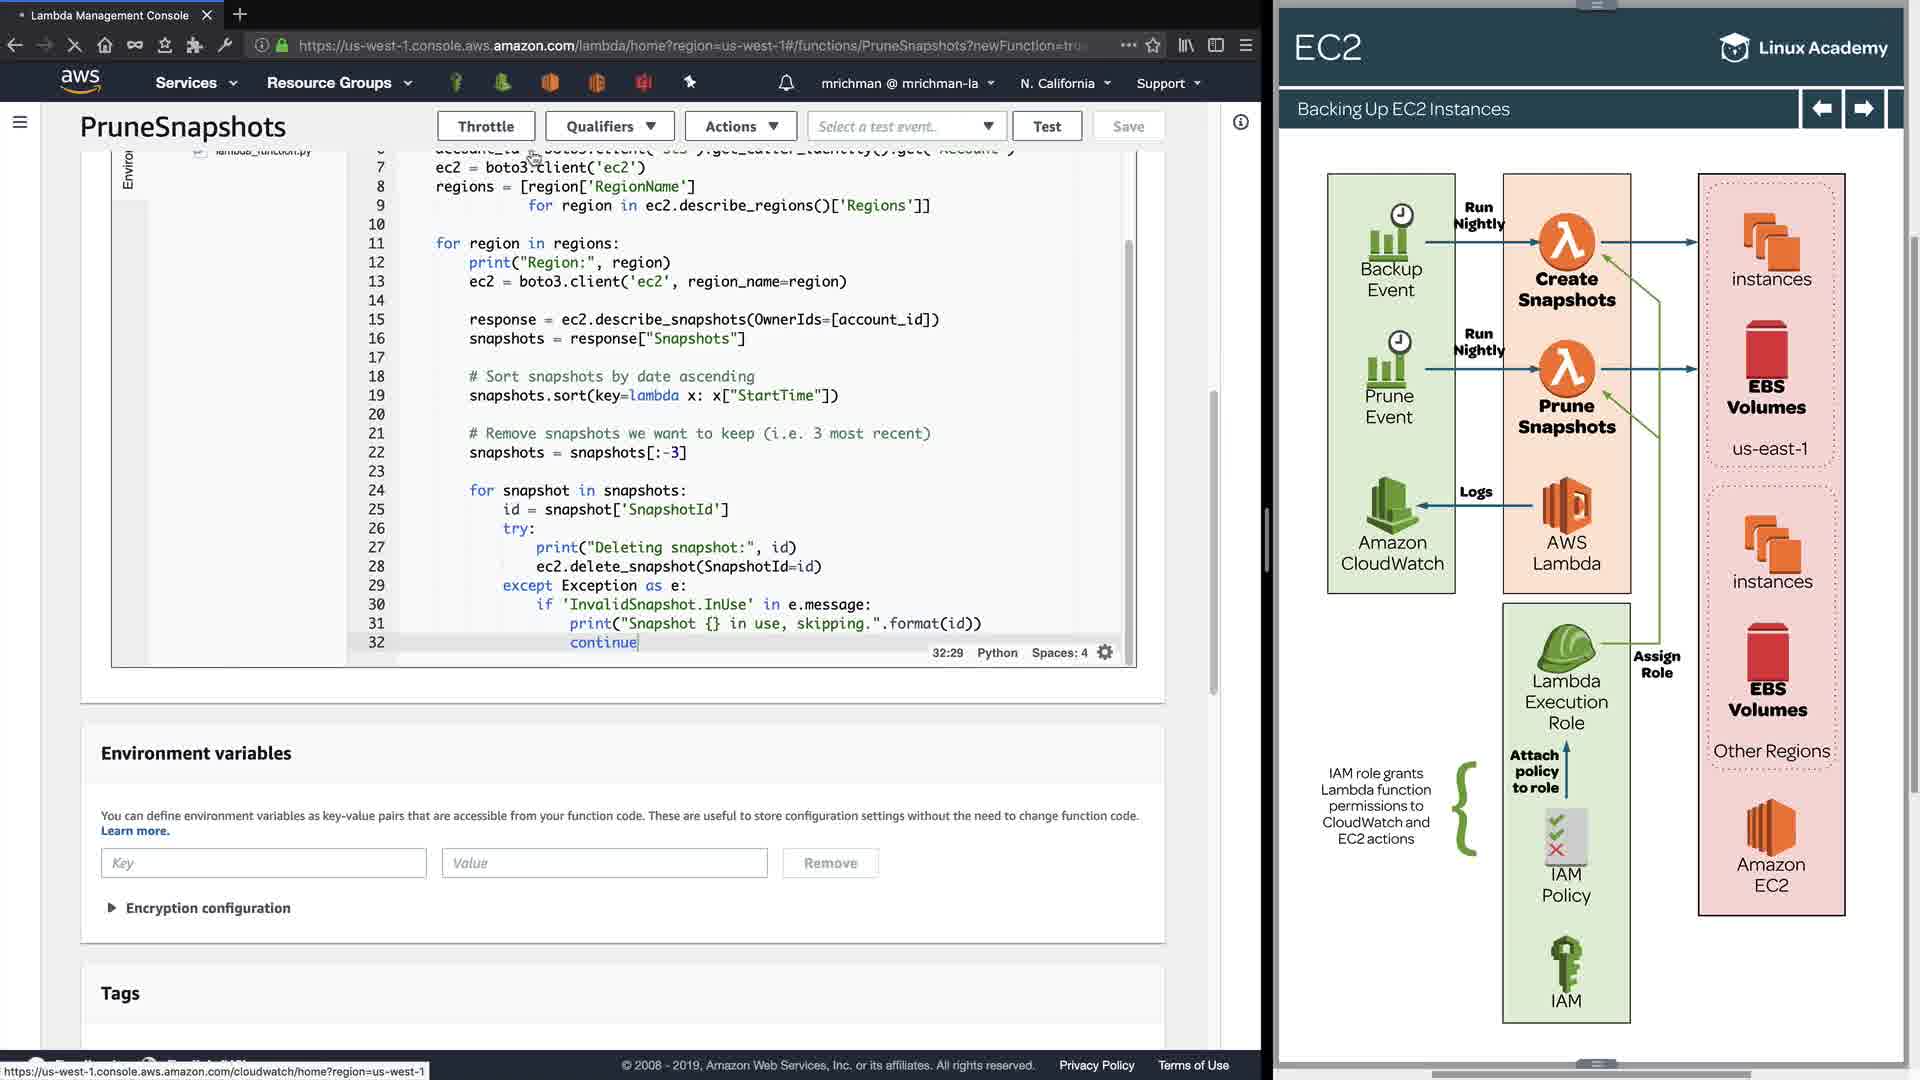Follow the Learn more link

click(135, 831)
